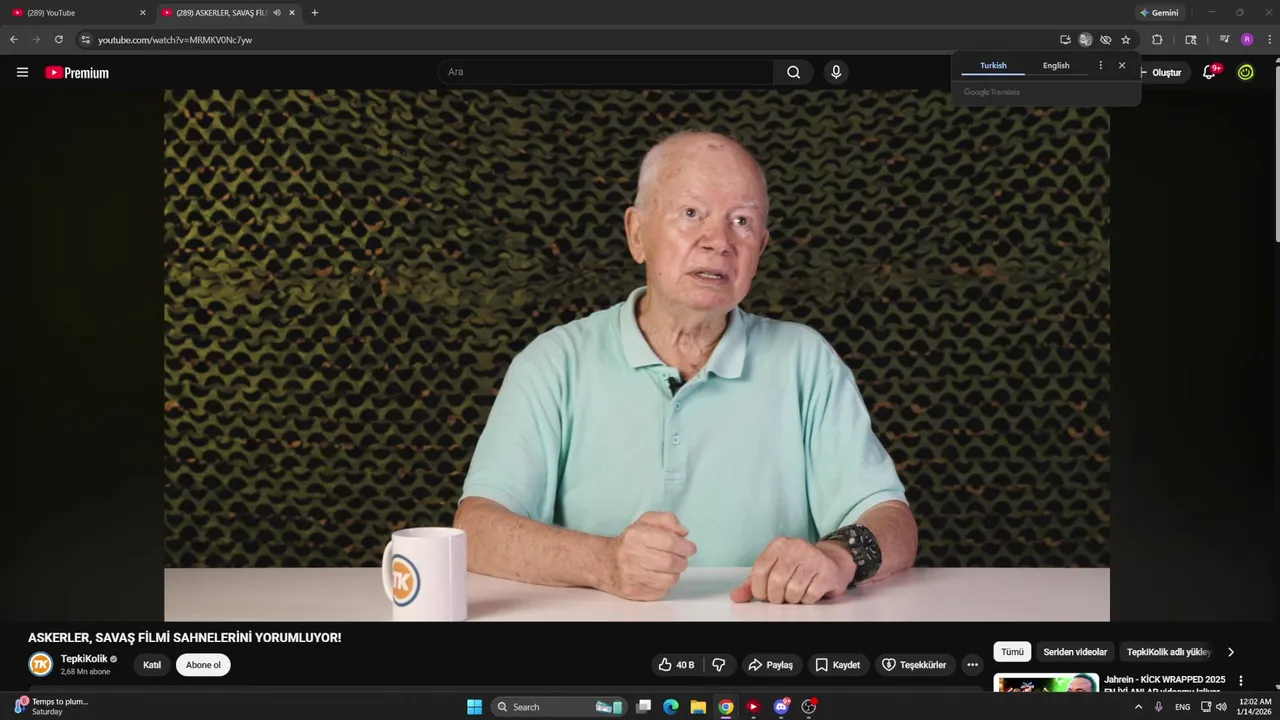Screen dimensions: 1280x720
Task: Open Chrome profile avatar R
Action: tap(1247, 40)
